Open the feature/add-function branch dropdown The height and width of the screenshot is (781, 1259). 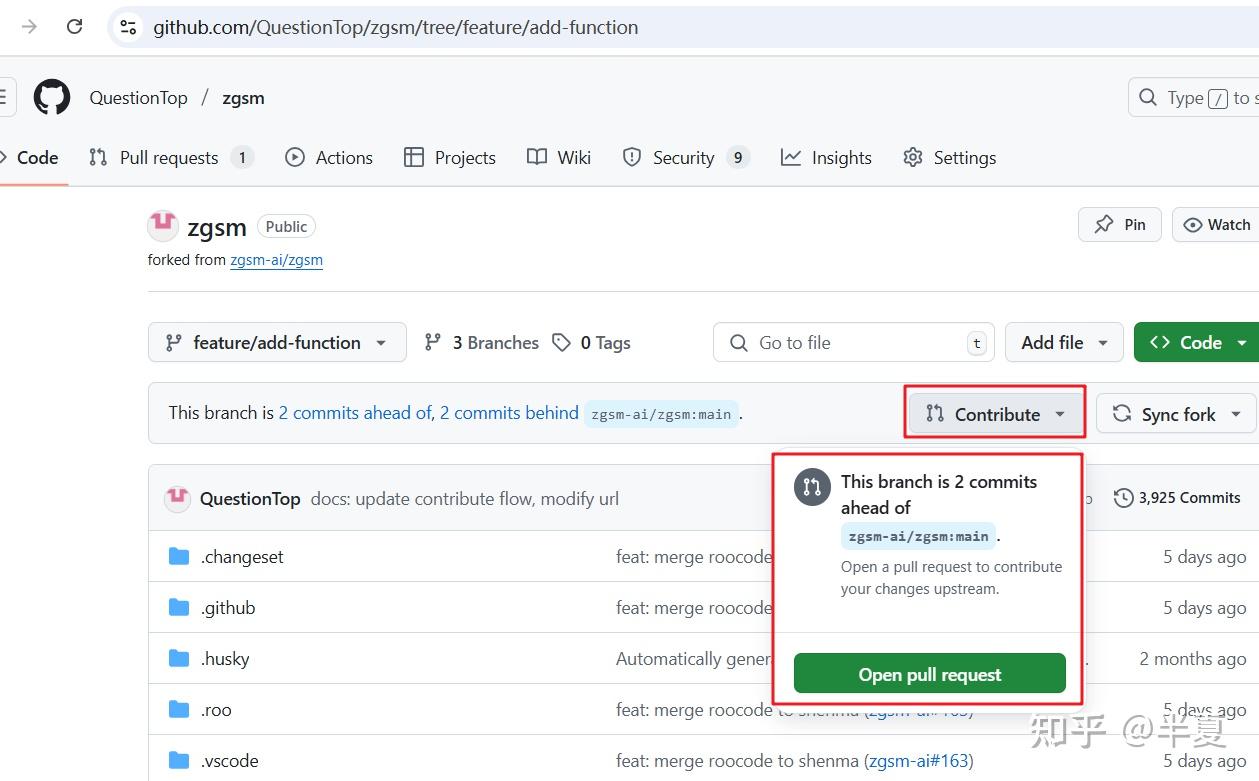click(277, 342)
